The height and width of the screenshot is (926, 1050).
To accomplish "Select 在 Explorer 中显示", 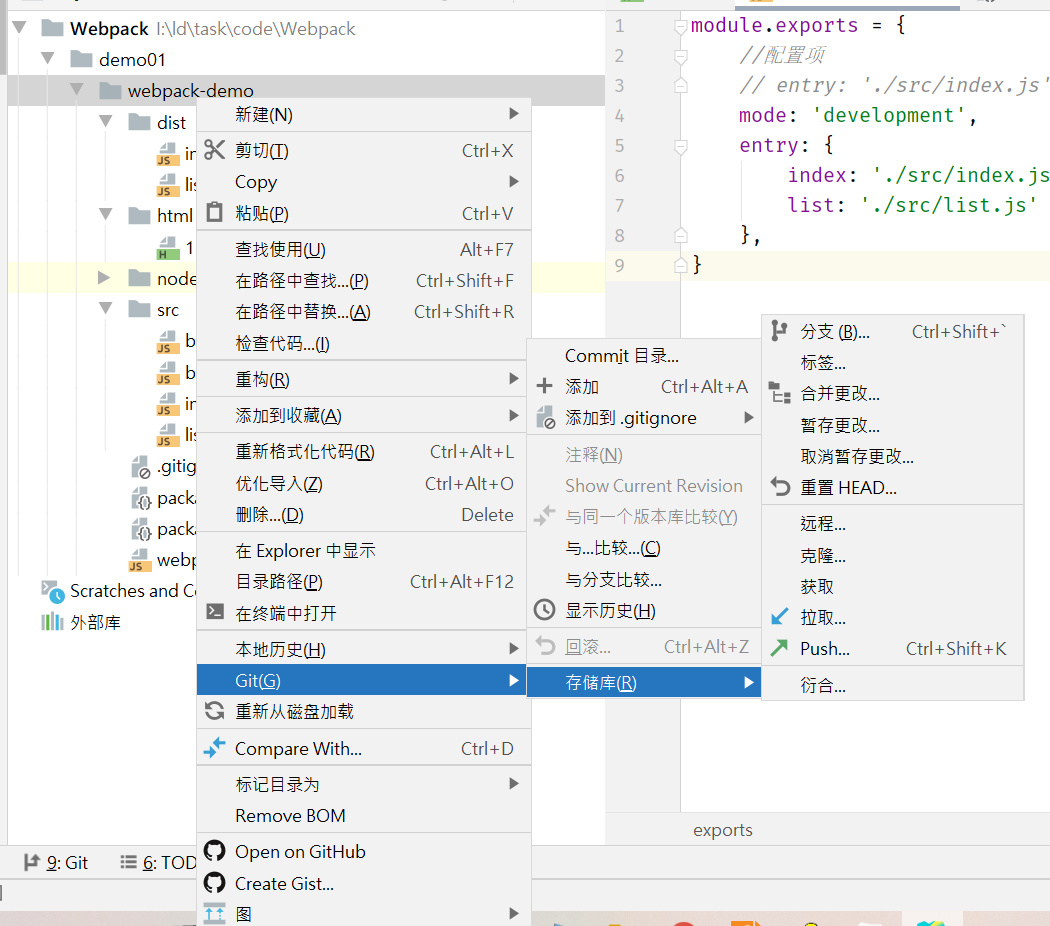I will pos(364,550).
